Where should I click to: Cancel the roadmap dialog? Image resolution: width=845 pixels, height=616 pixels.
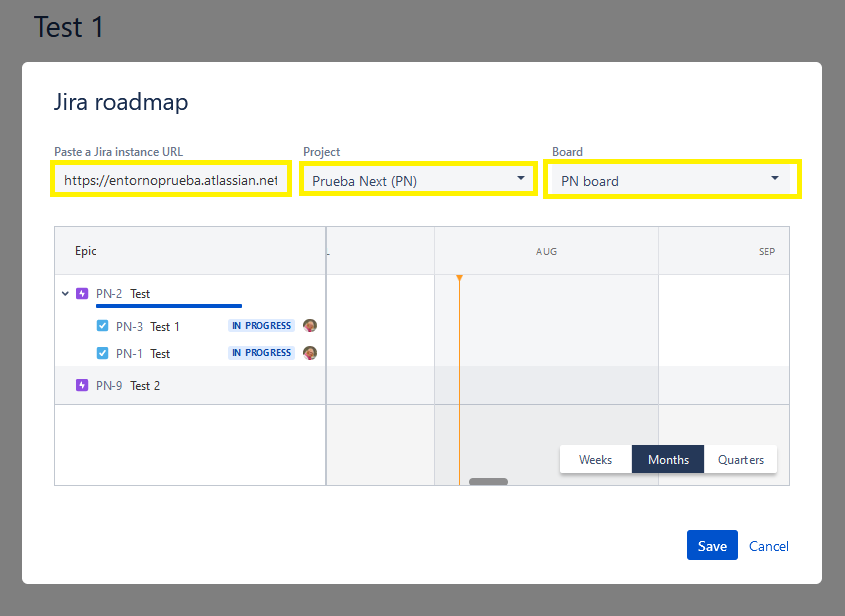click(768, 546)
